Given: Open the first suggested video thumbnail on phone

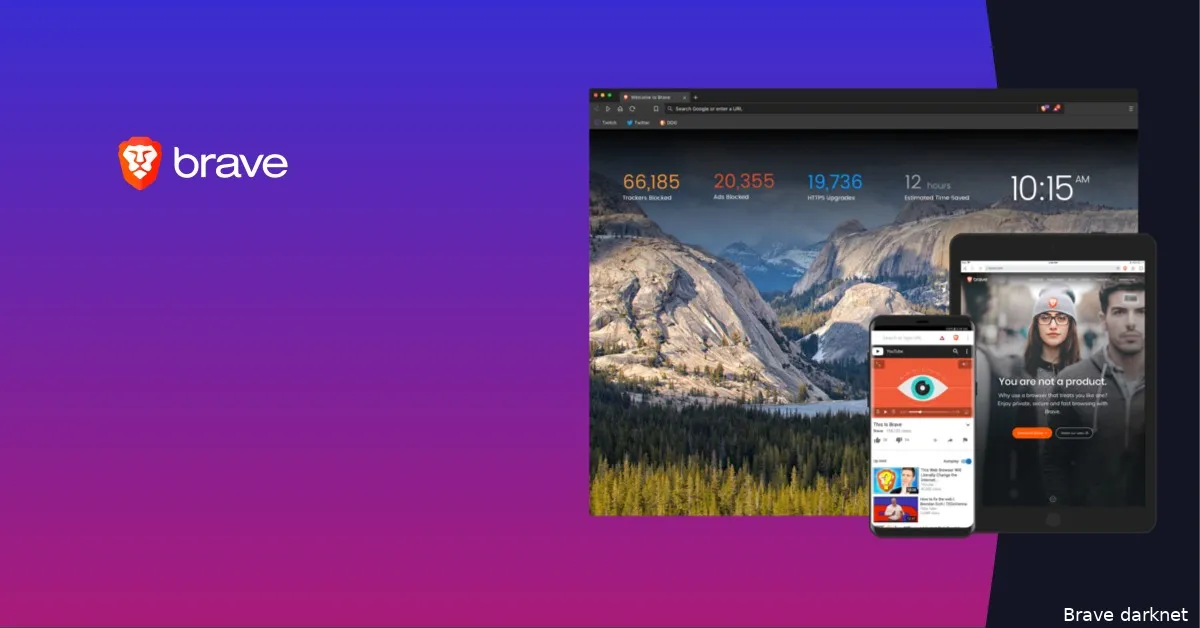Looking at the screenshot, I should click(x=896, y=480).
